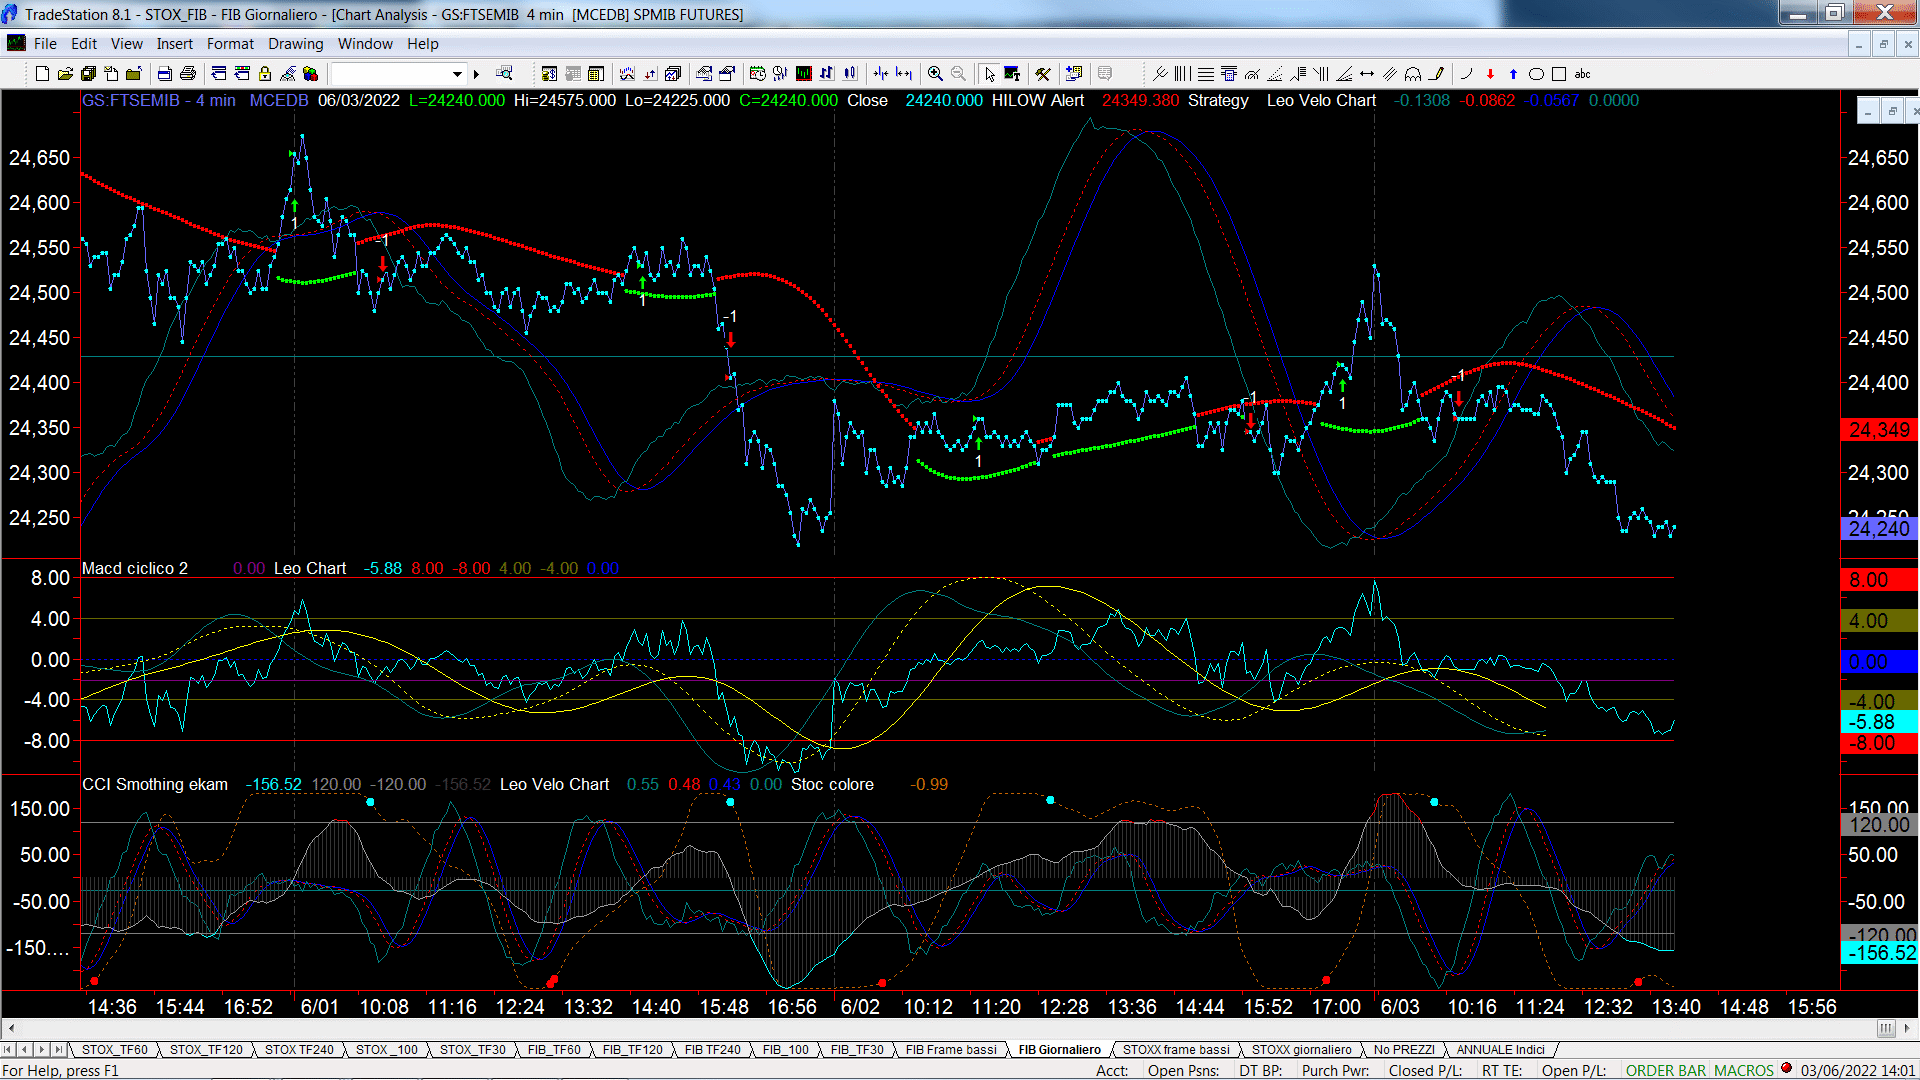This screenshot has height=1080, width=1920.
Task: Open the Format menu
Action: point(230,44)
